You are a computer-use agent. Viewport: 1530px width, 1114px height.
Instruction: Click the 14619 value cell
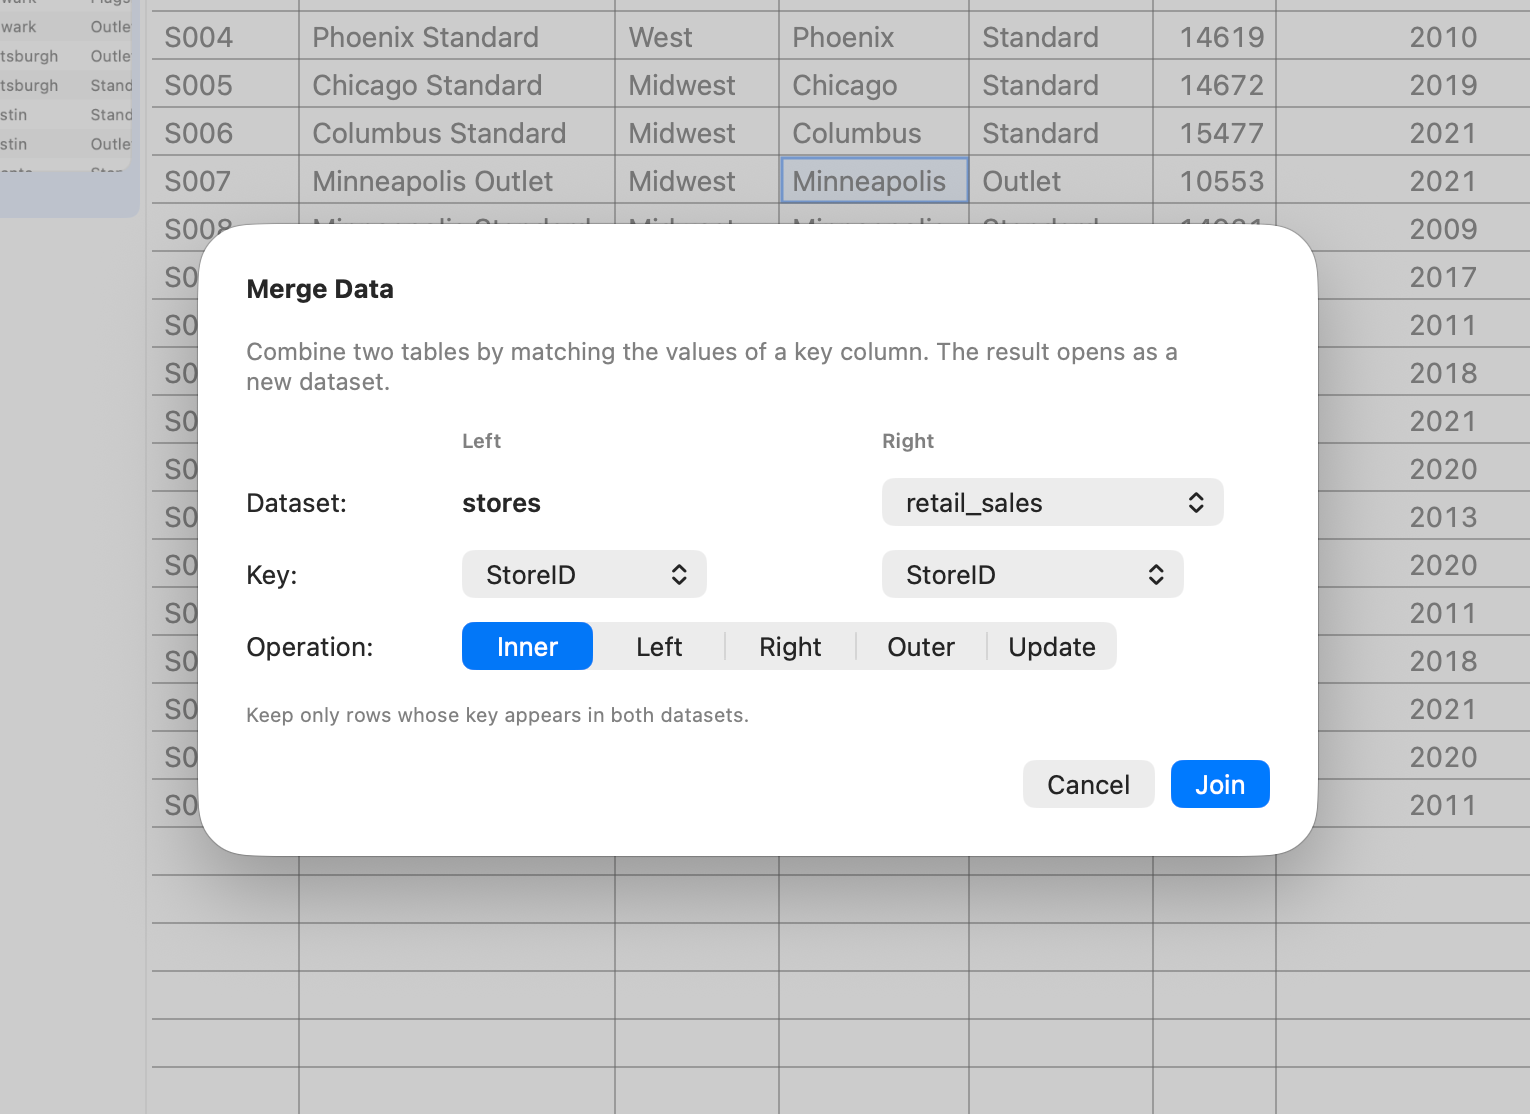coord(1214,37)
